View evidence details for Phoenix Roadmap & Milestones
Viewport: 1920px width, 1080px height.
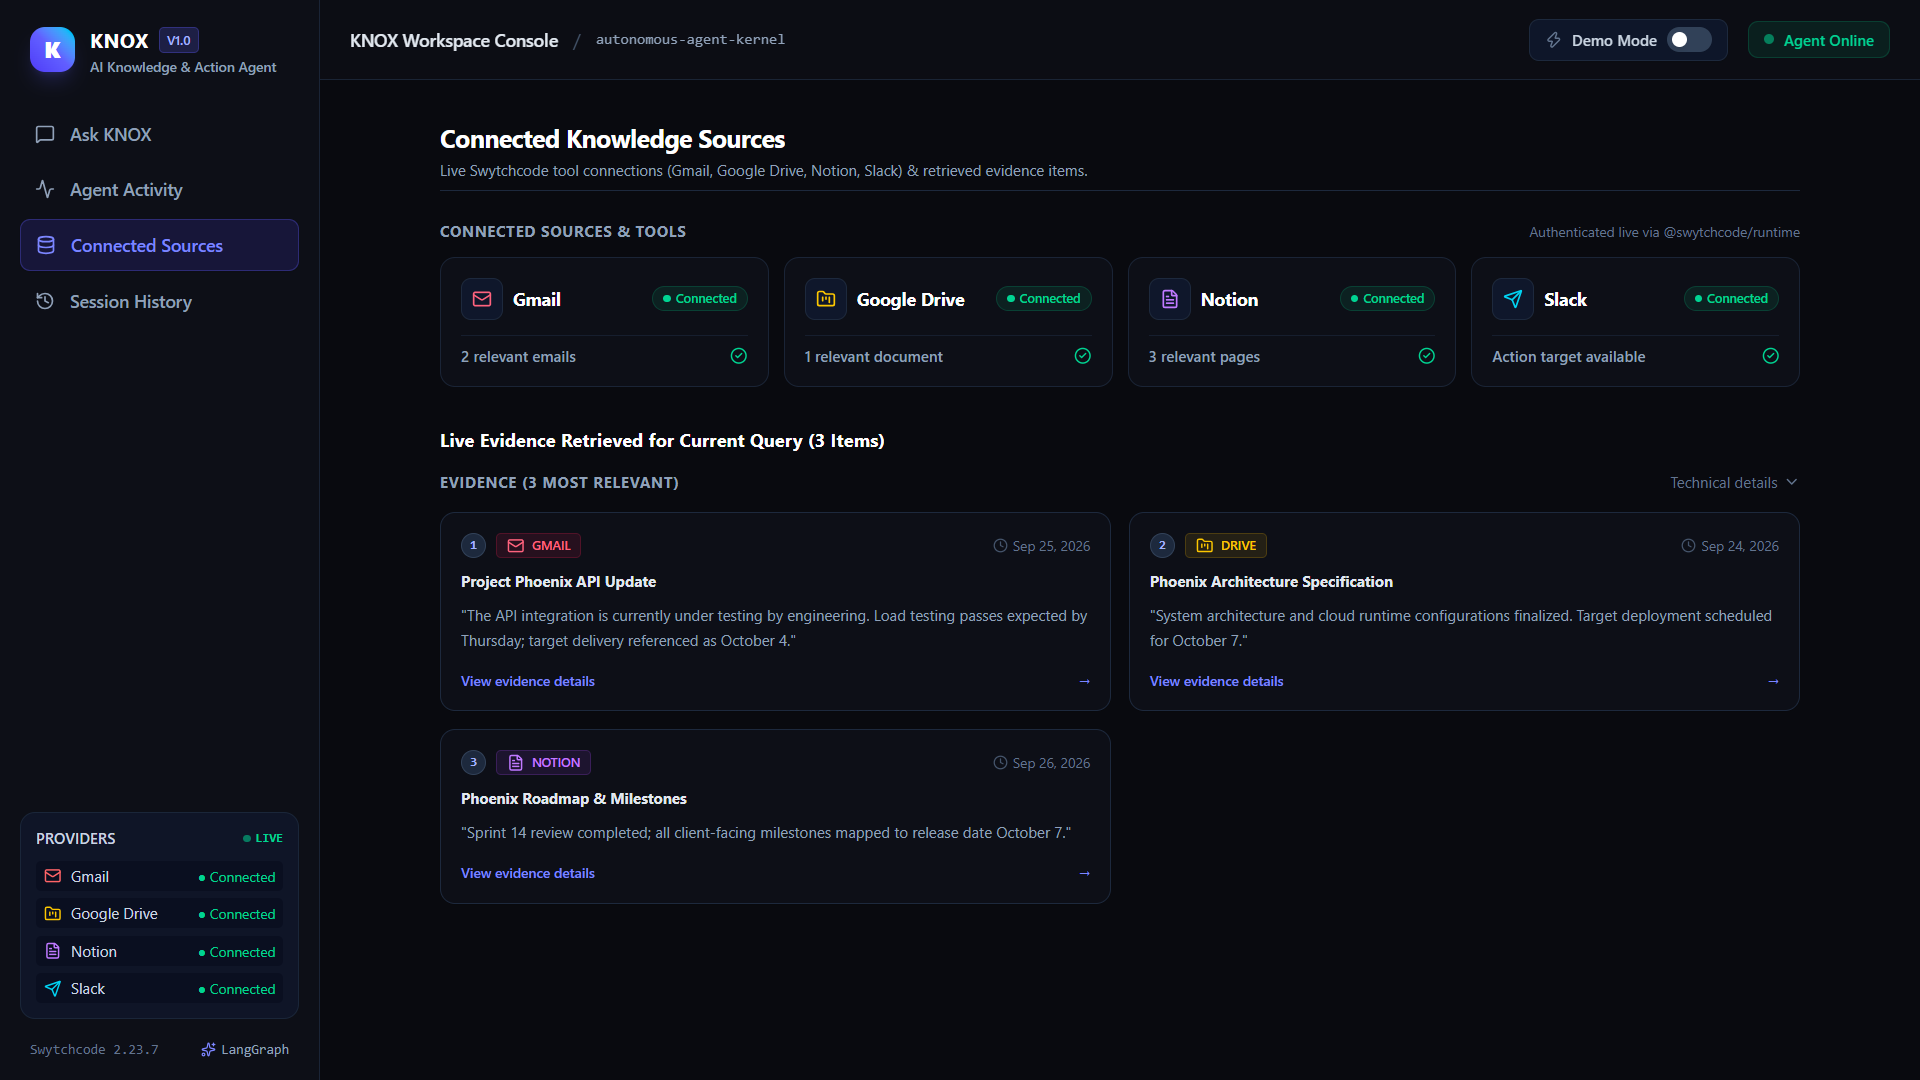pos(528,873)
